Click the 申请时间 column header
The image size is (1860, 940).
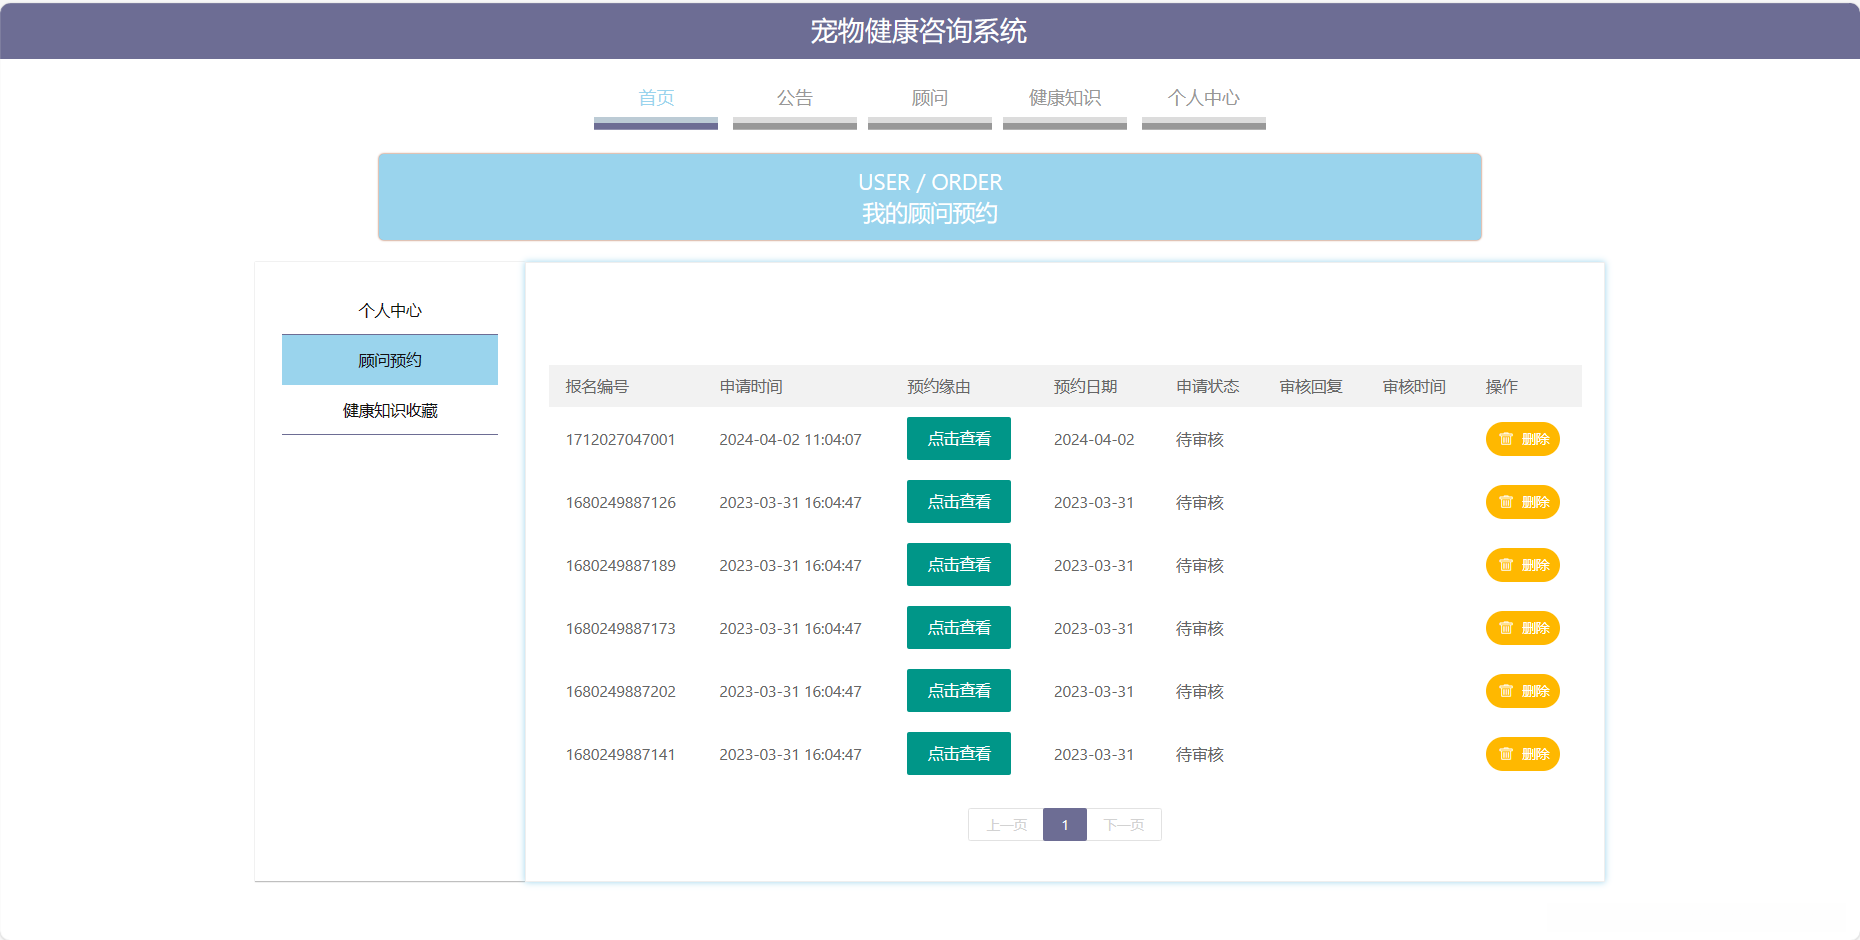click(x=751, y=387)
